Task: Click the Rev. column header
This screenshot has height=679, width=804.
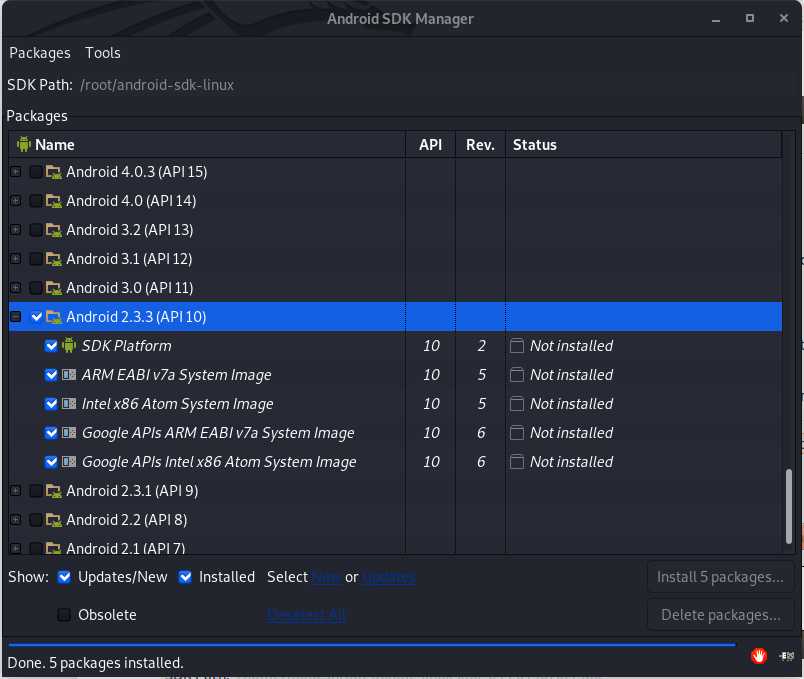Action: 480,145
